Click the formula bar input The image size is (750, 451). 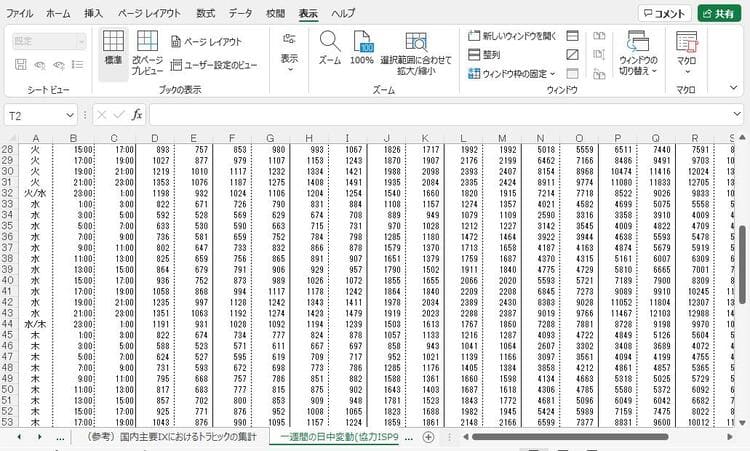pyautogui.click(x=440, y=115)
